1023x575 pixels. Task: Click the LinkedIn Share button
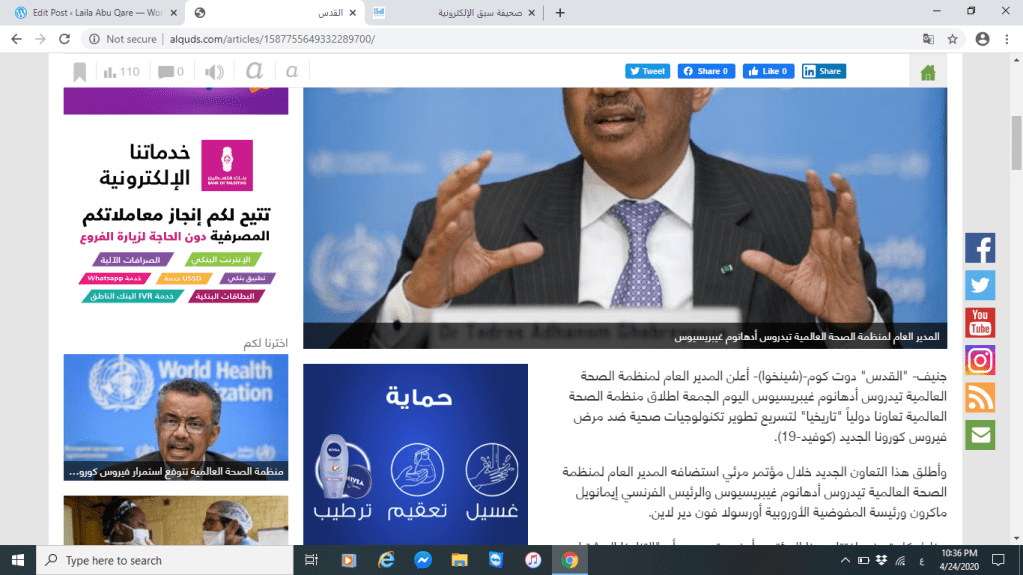coord(823,71)
